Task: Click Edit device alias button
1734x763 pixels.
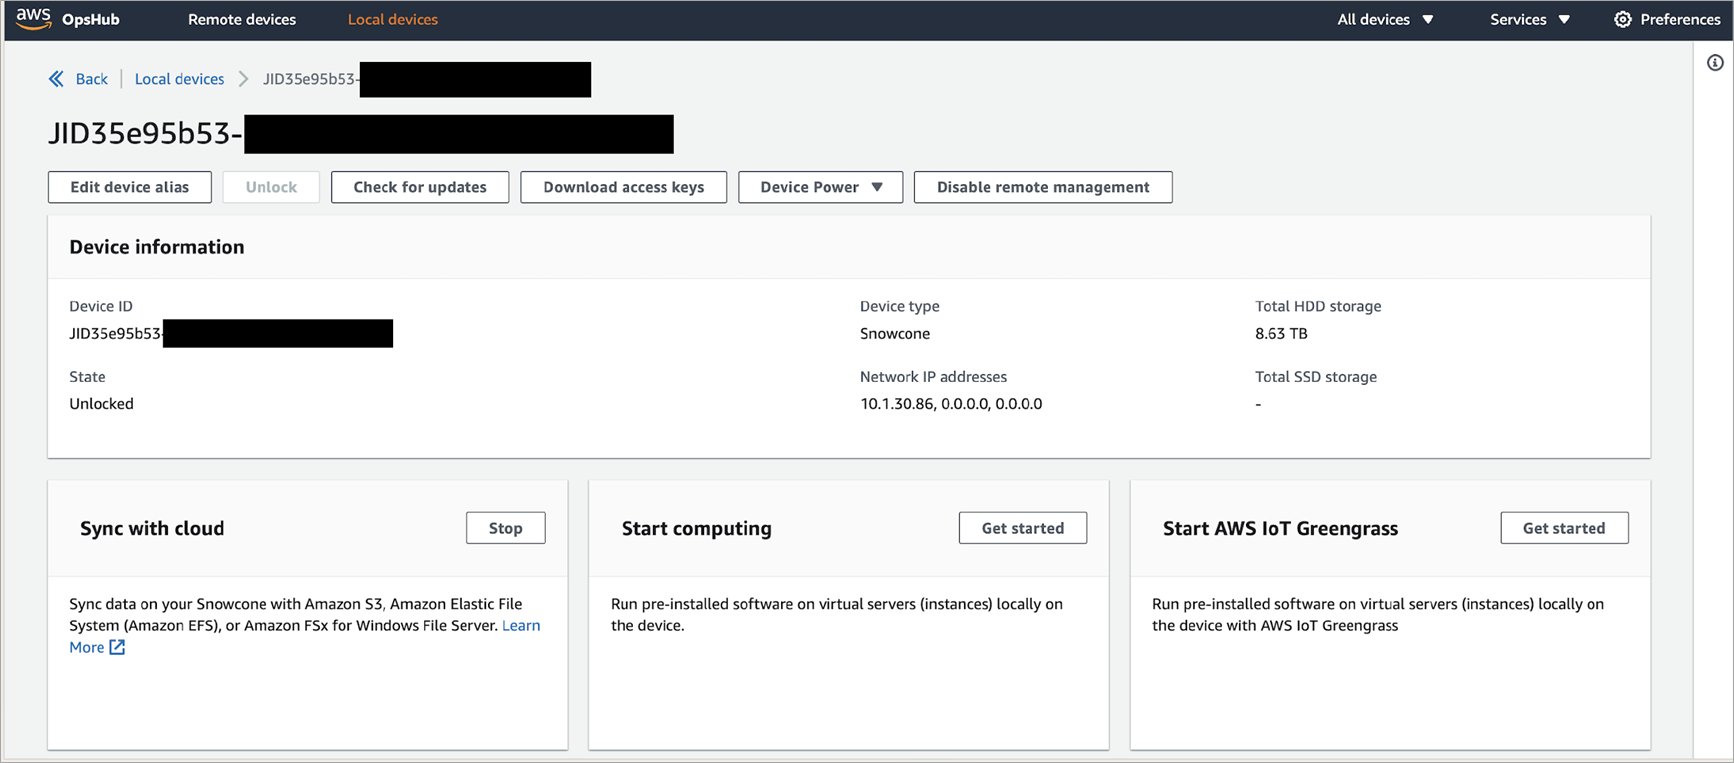Action: [x=130, y=187]
